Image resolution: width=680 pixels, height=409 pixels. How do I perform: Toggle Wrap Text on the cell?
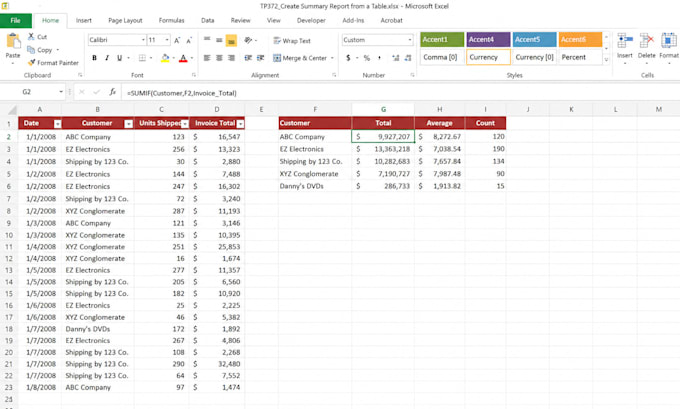(x=292, y=40)
